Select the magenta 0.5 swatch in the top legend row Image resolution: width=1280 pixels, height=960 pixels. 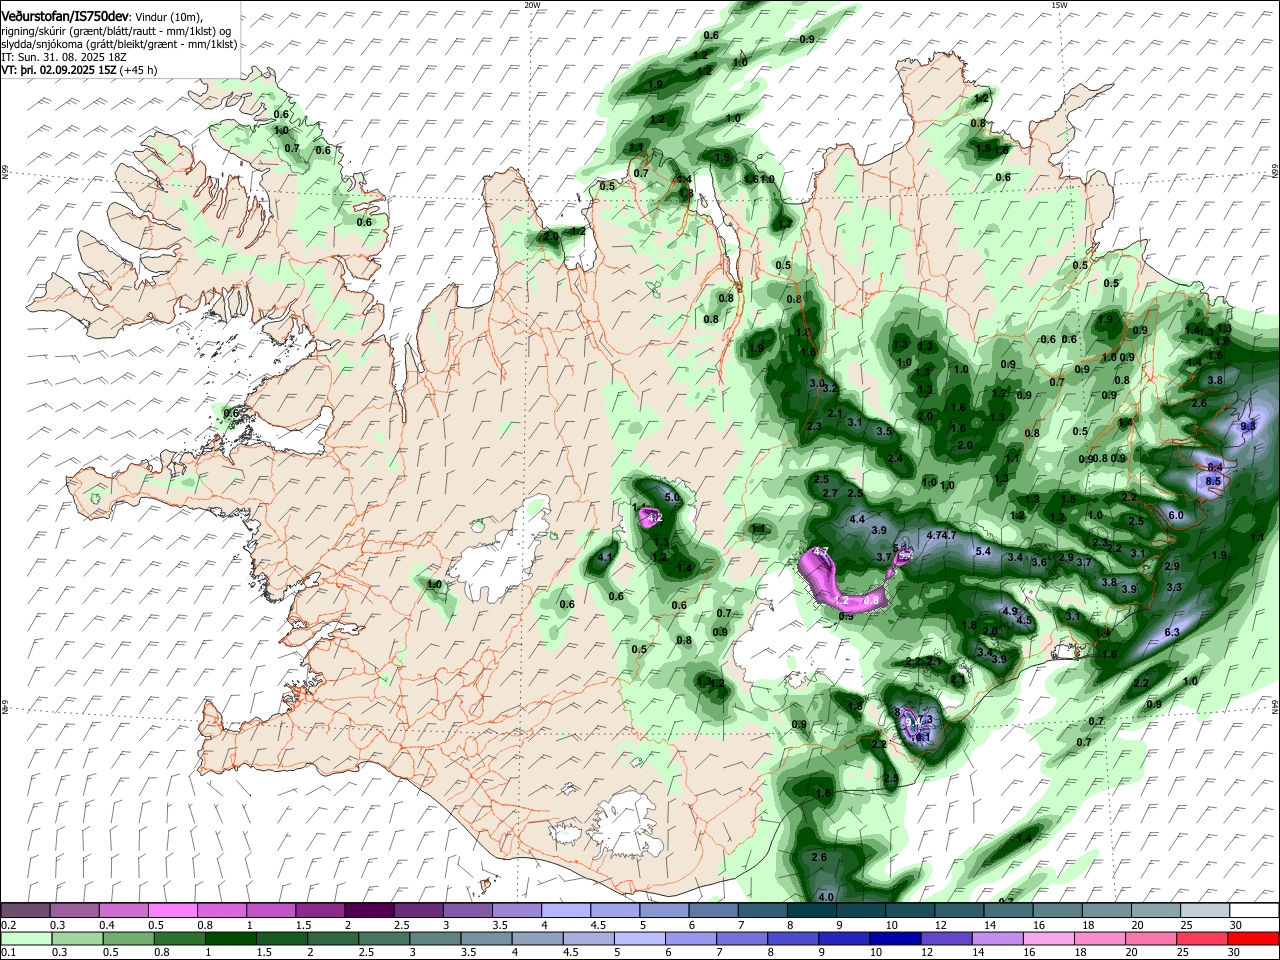(172, 910)
